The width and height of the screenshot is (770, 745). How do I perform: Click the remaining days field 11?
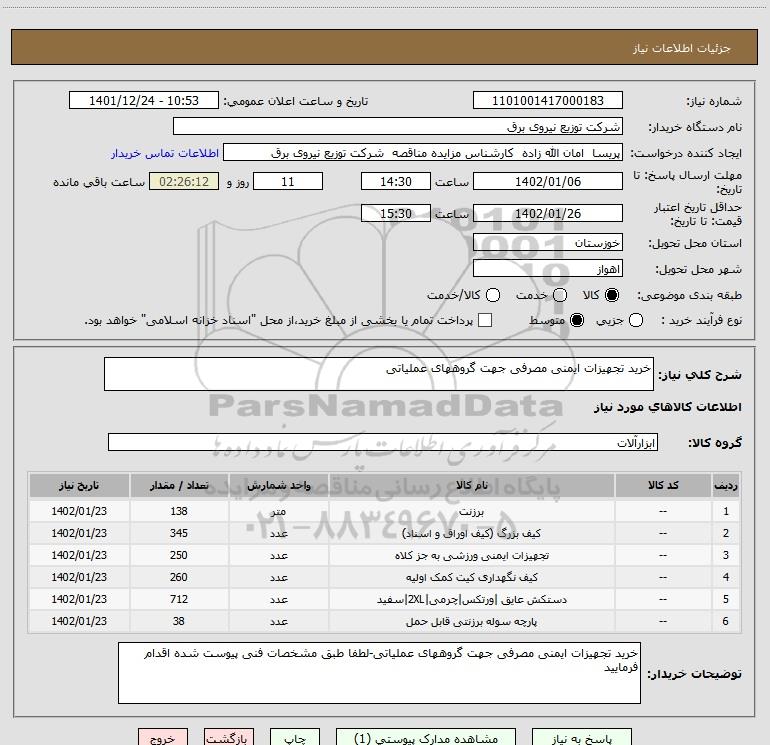(x=288, y=181)
